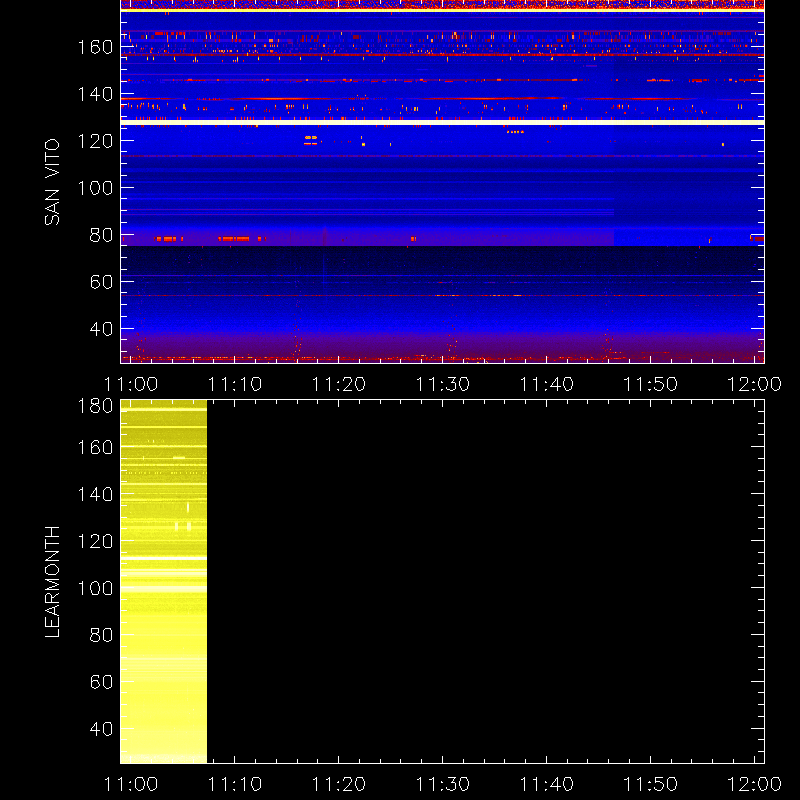Pick the 40 tick label on the LEARMONTH axis
800x800 pixels.
pos(101,729)
